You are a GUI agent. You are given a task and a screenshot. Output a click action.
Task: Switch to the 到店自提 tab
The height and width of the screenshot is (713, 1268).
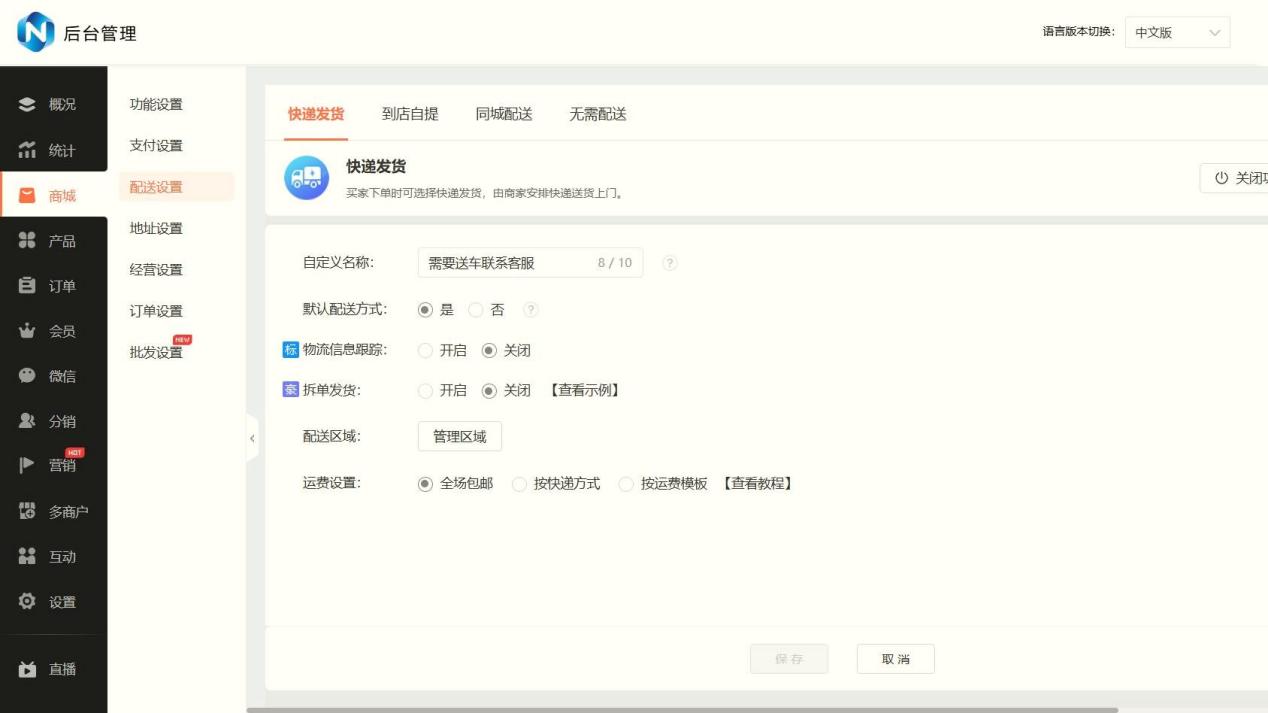[x=410, y=114]
